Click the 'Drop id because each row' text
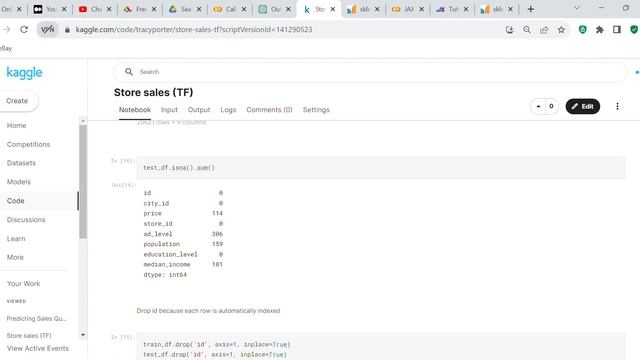 (208, 311)
